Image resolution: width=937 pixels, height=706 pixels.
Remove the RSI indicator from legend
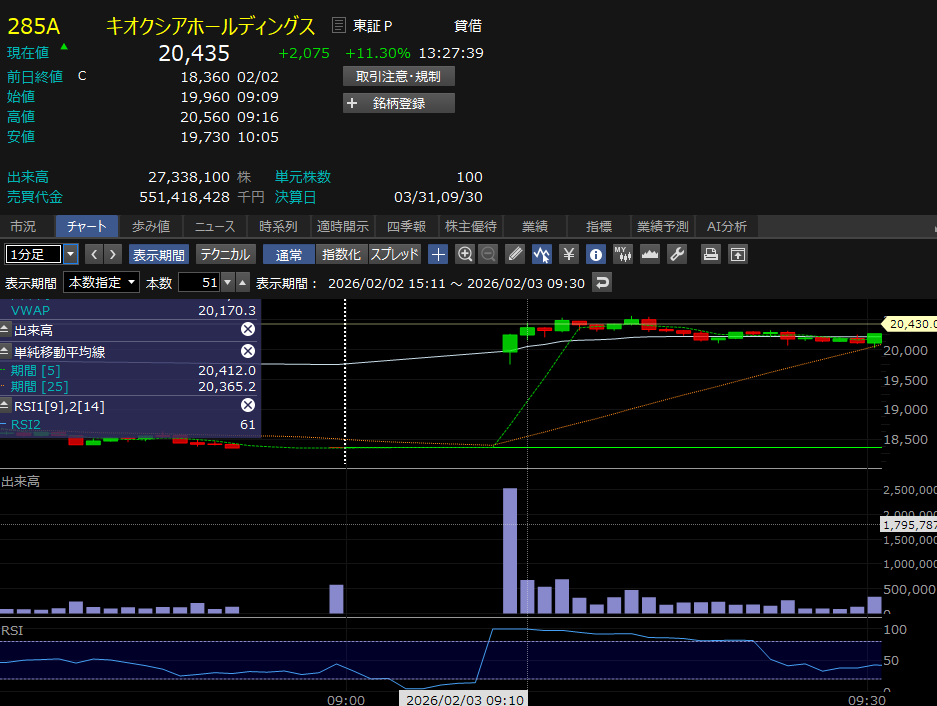pyautogui.click(x=247, y=405)
